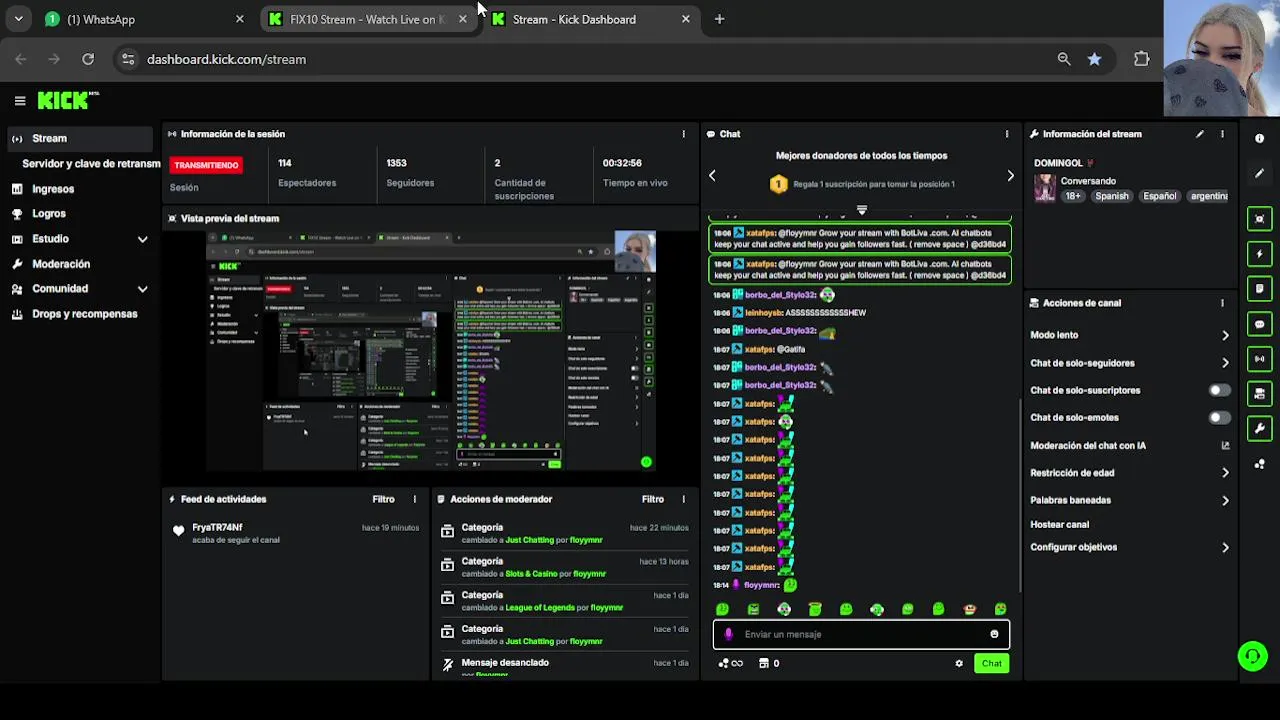Viewport: 1280px width, 720px height.
Task: Toggle the moderator actions widget icon
Action: (1259, 394)
